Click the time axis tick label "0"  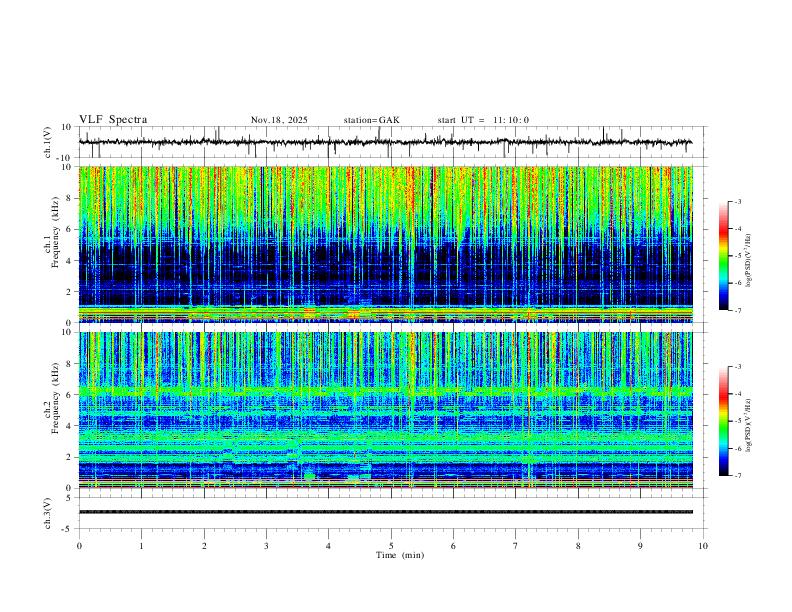click(x=79, y=546)
